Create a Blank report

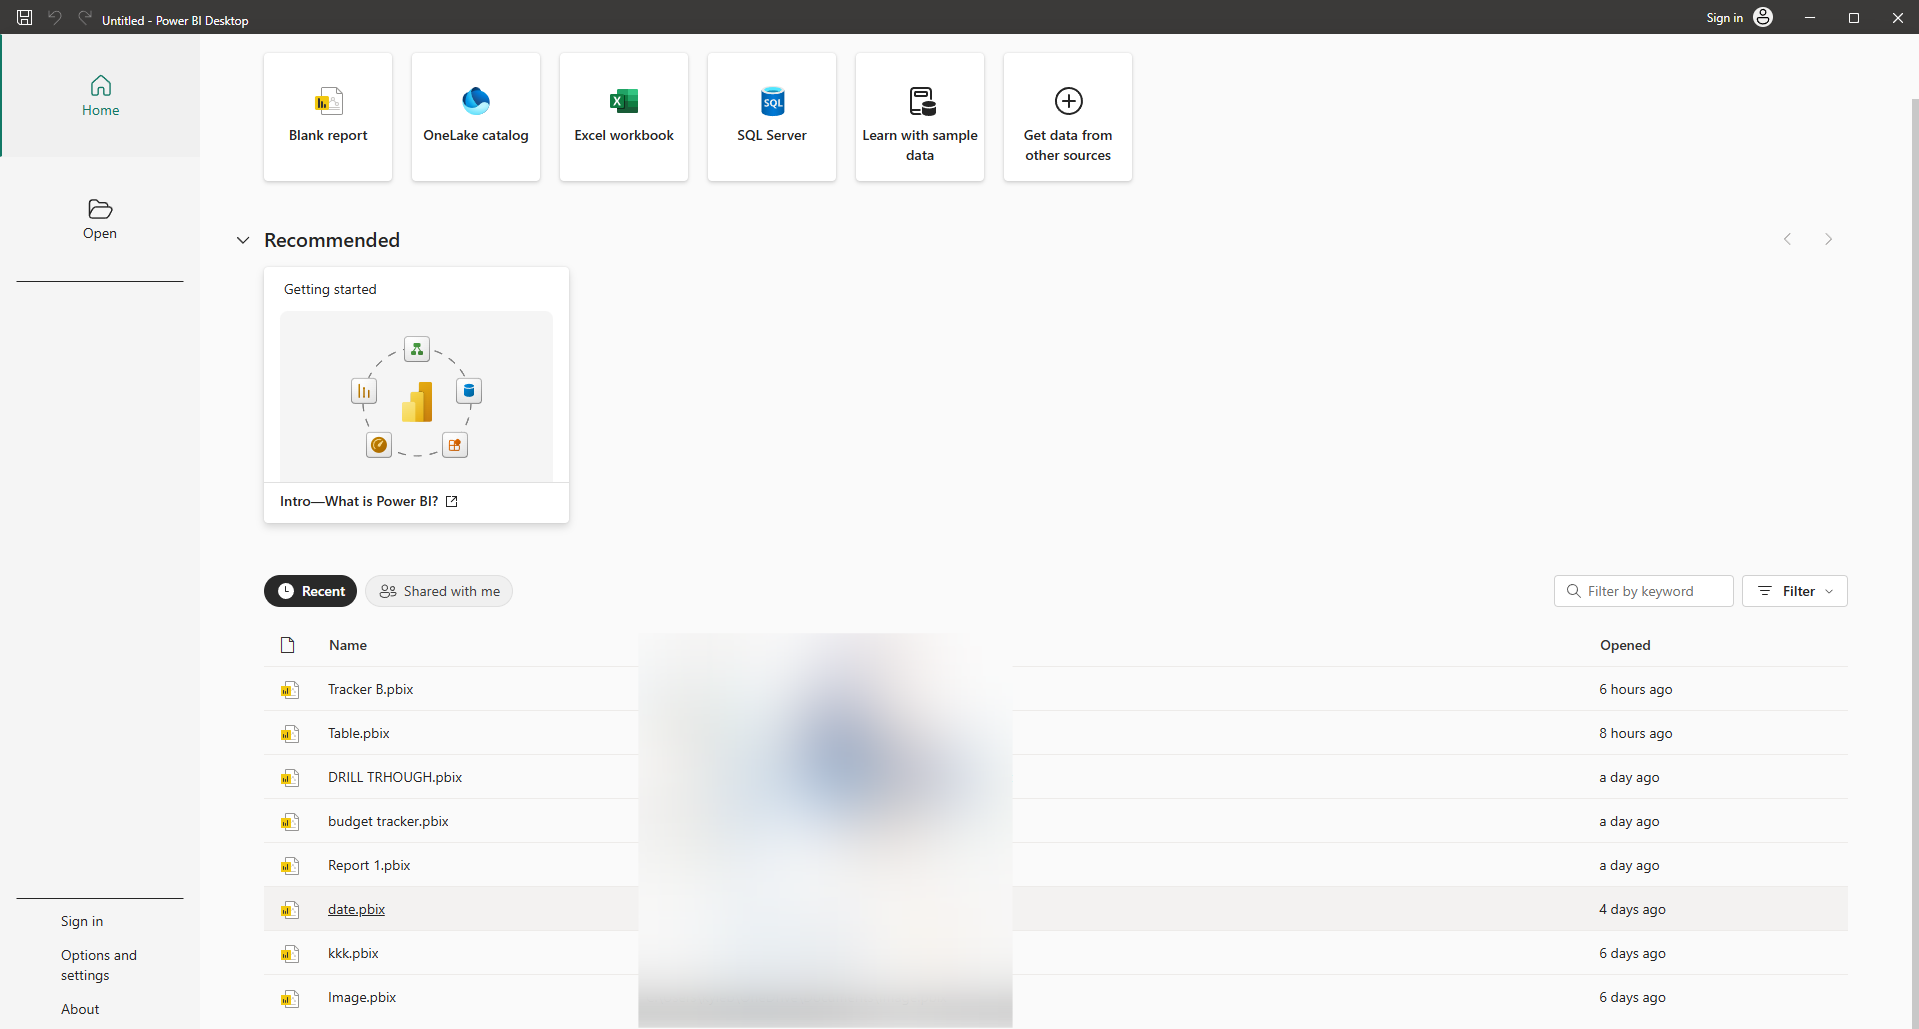click(328, 117)
